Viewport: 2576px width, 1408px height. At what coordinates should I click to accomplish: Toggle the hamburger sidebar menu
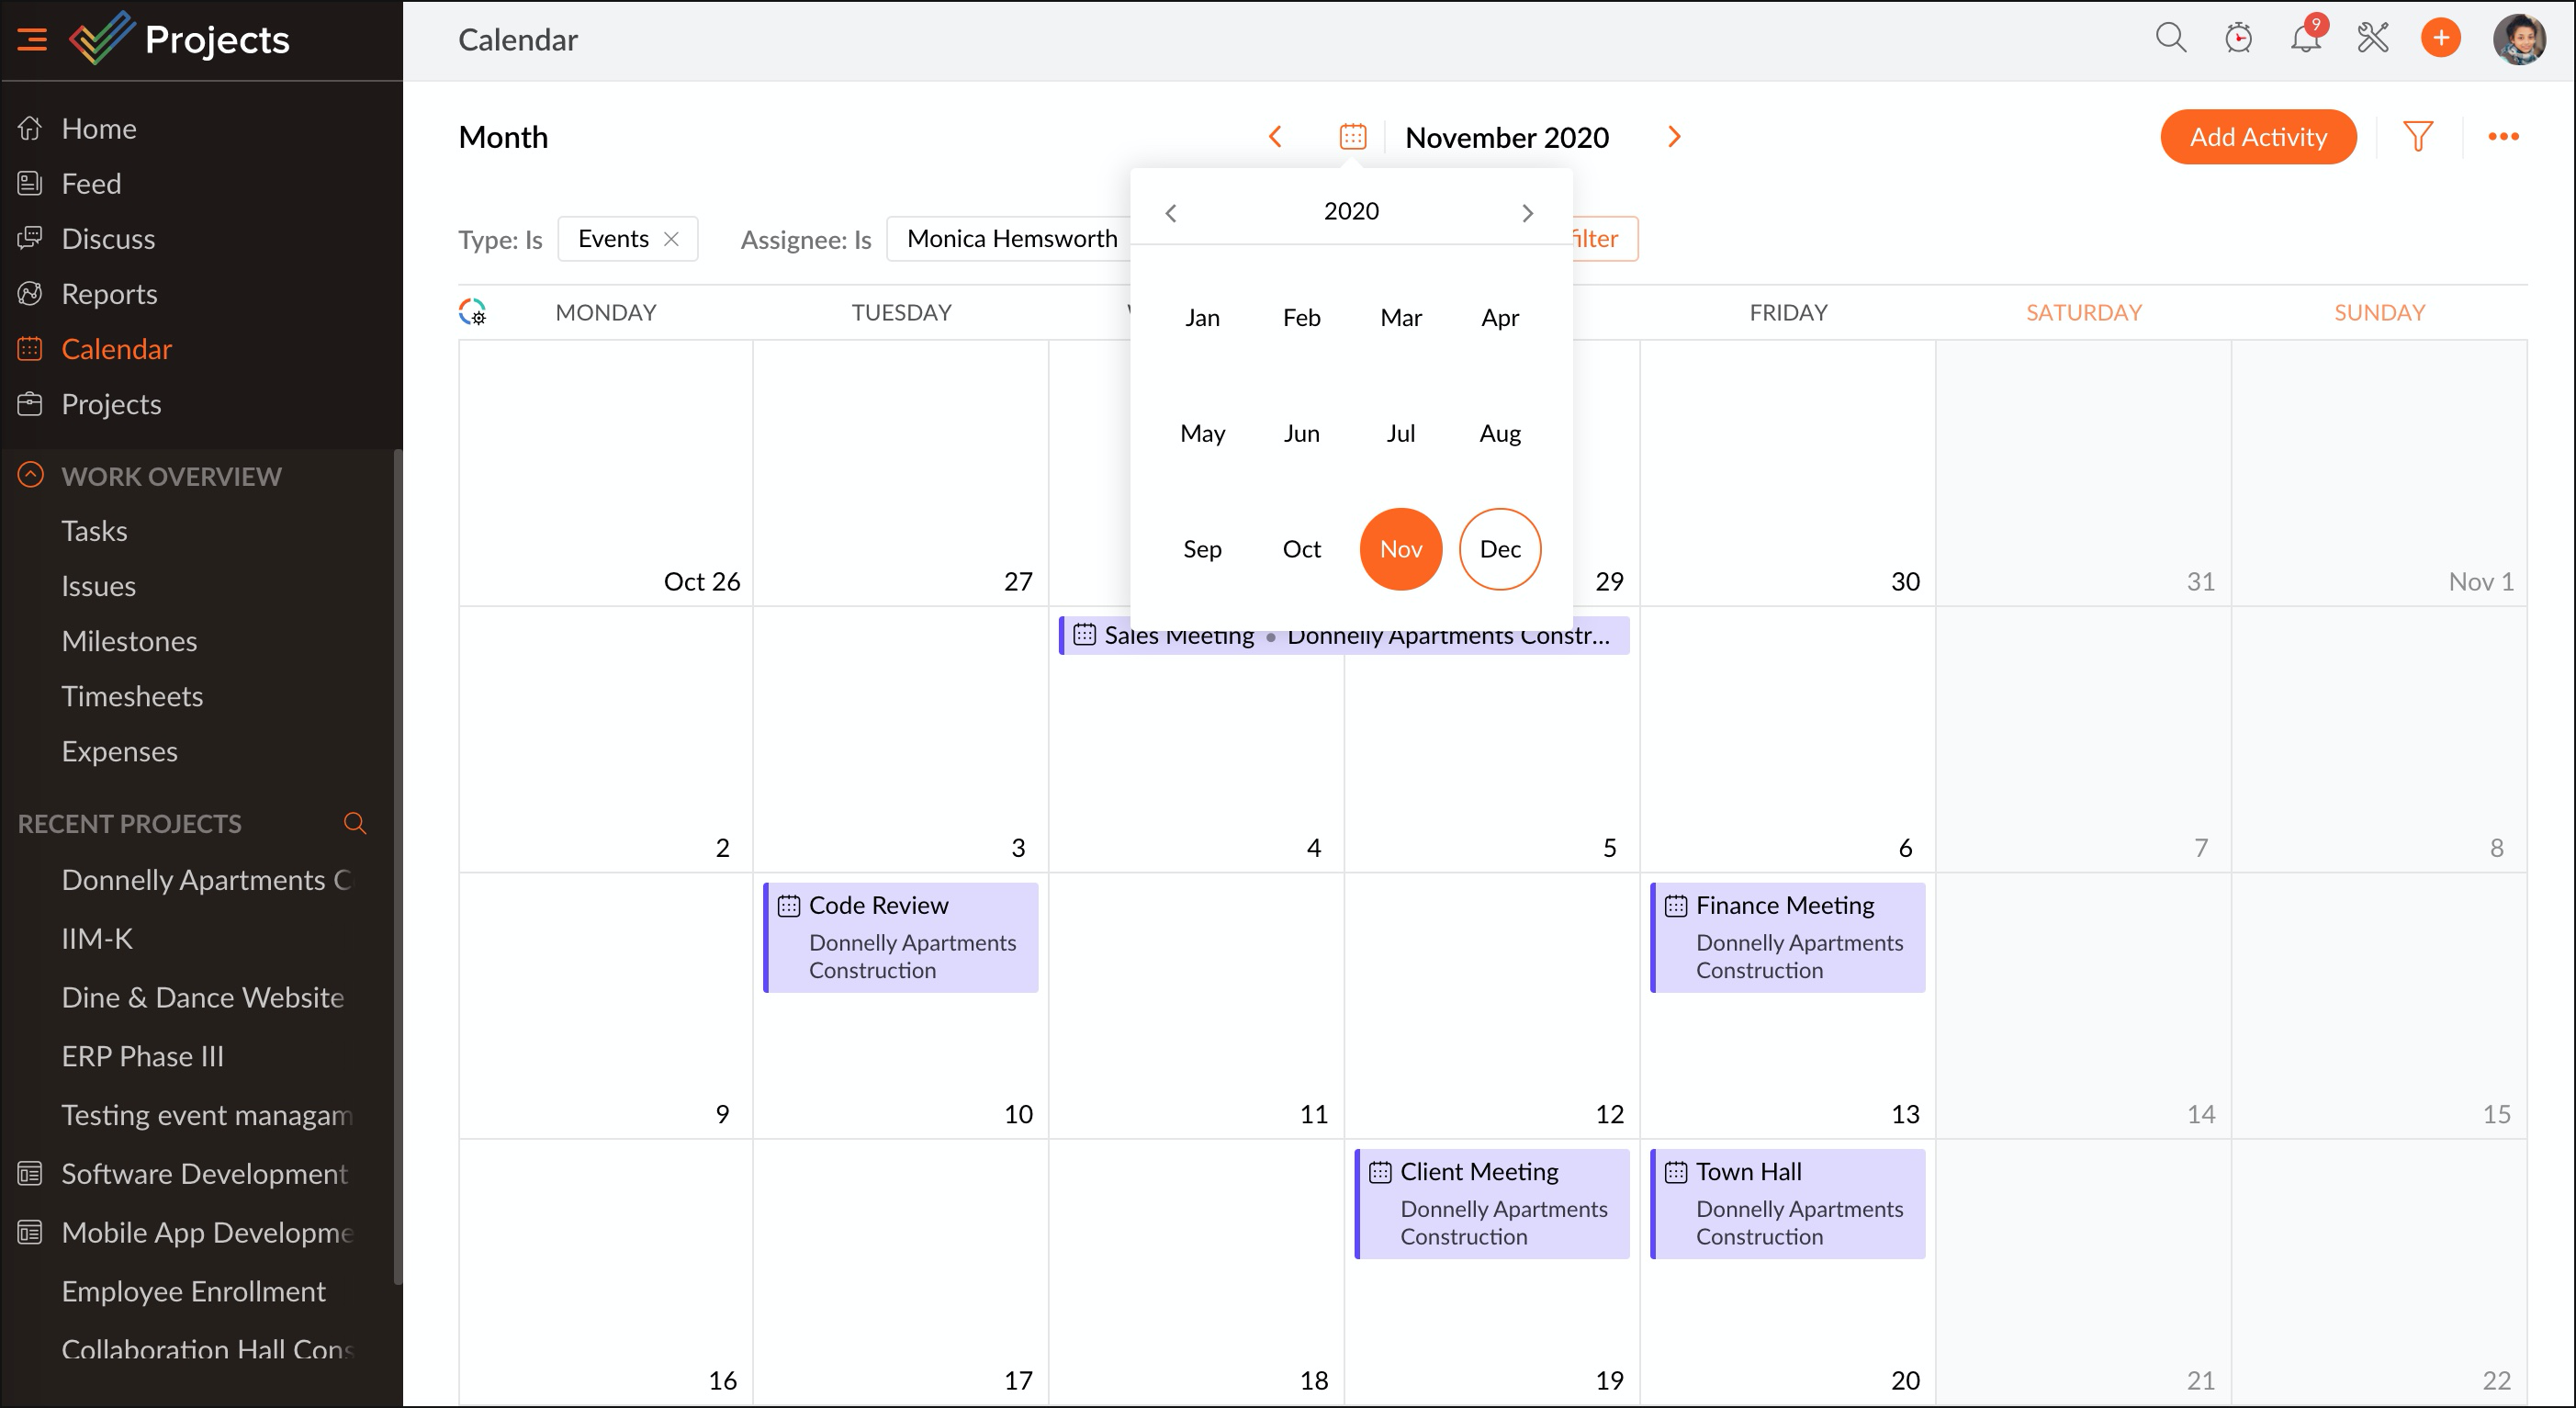(32, 39)
